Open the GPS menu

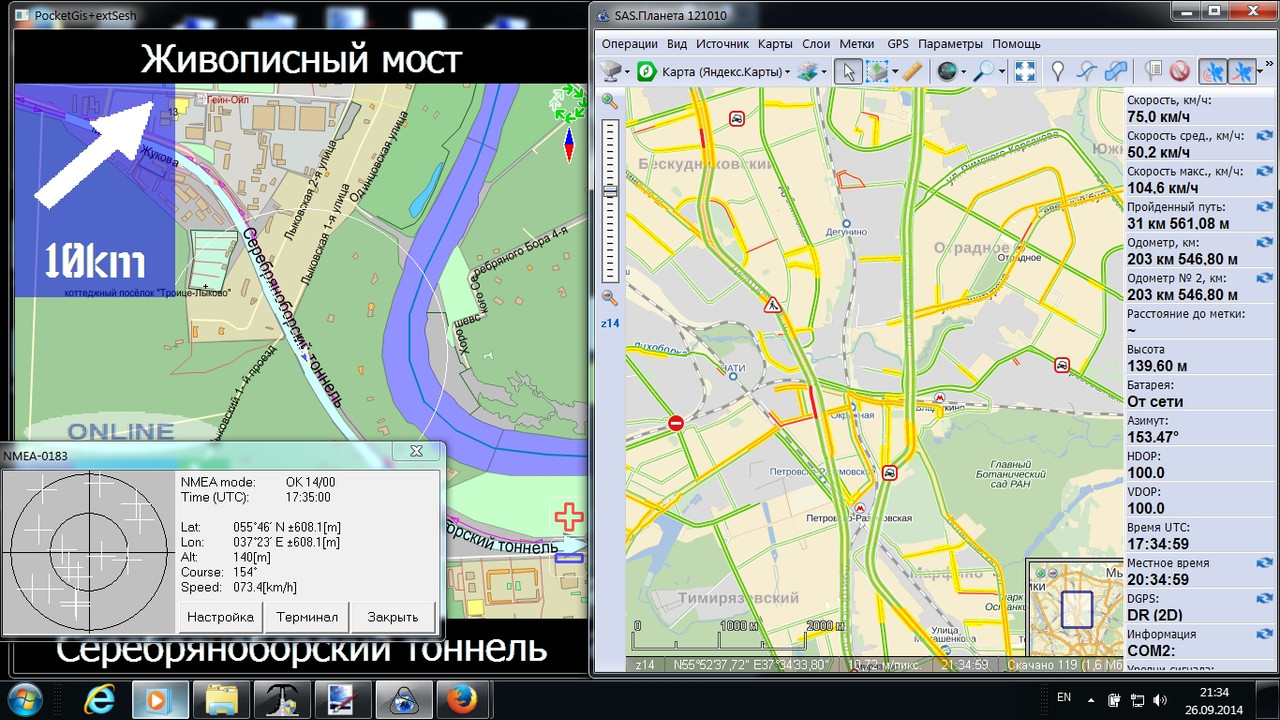(898, 44)
